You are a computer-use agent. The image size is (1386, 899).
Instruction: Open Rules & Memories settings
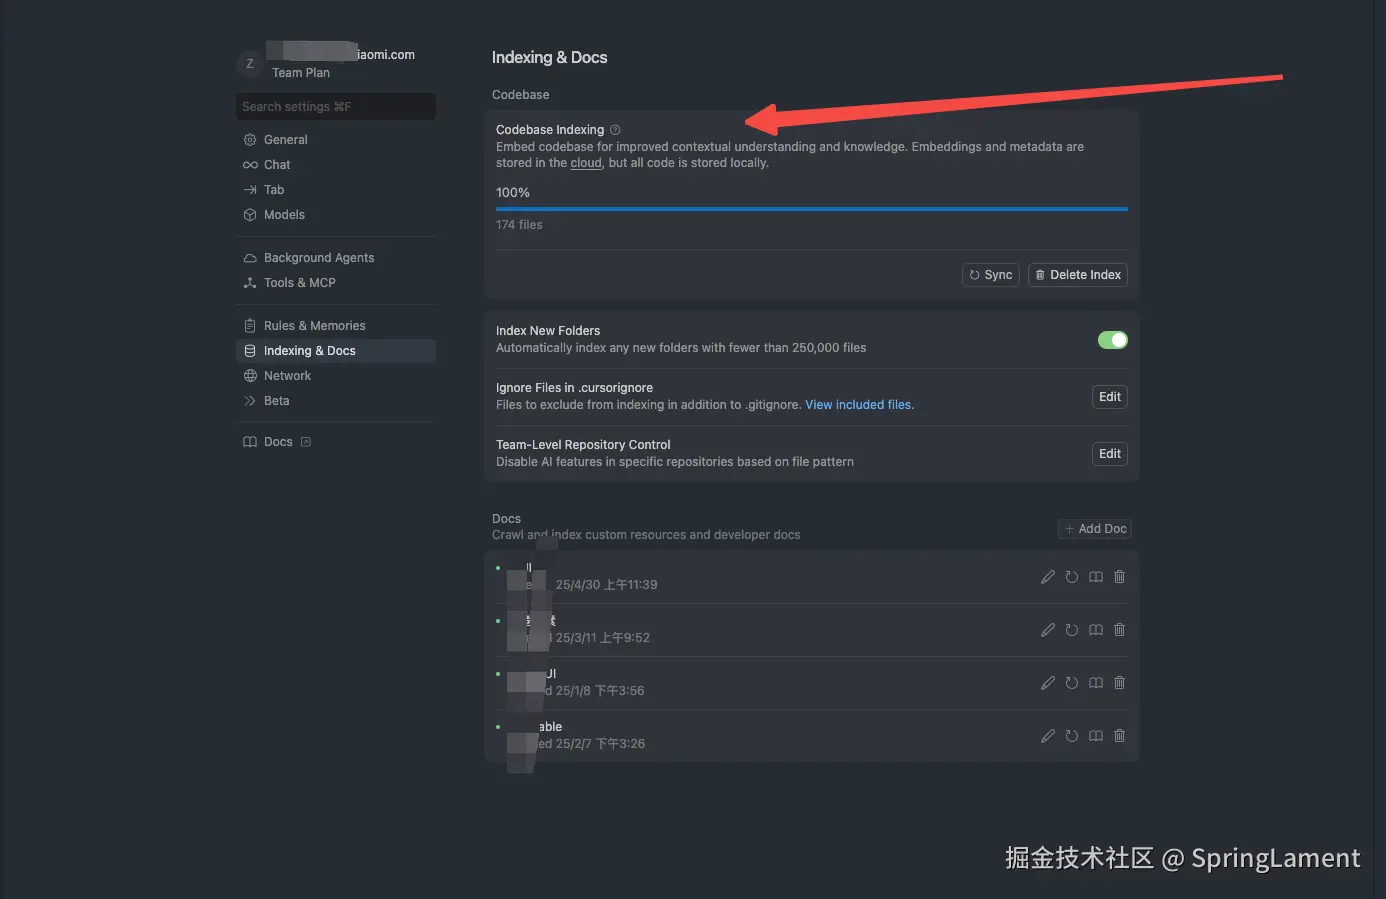pos(314,325)
